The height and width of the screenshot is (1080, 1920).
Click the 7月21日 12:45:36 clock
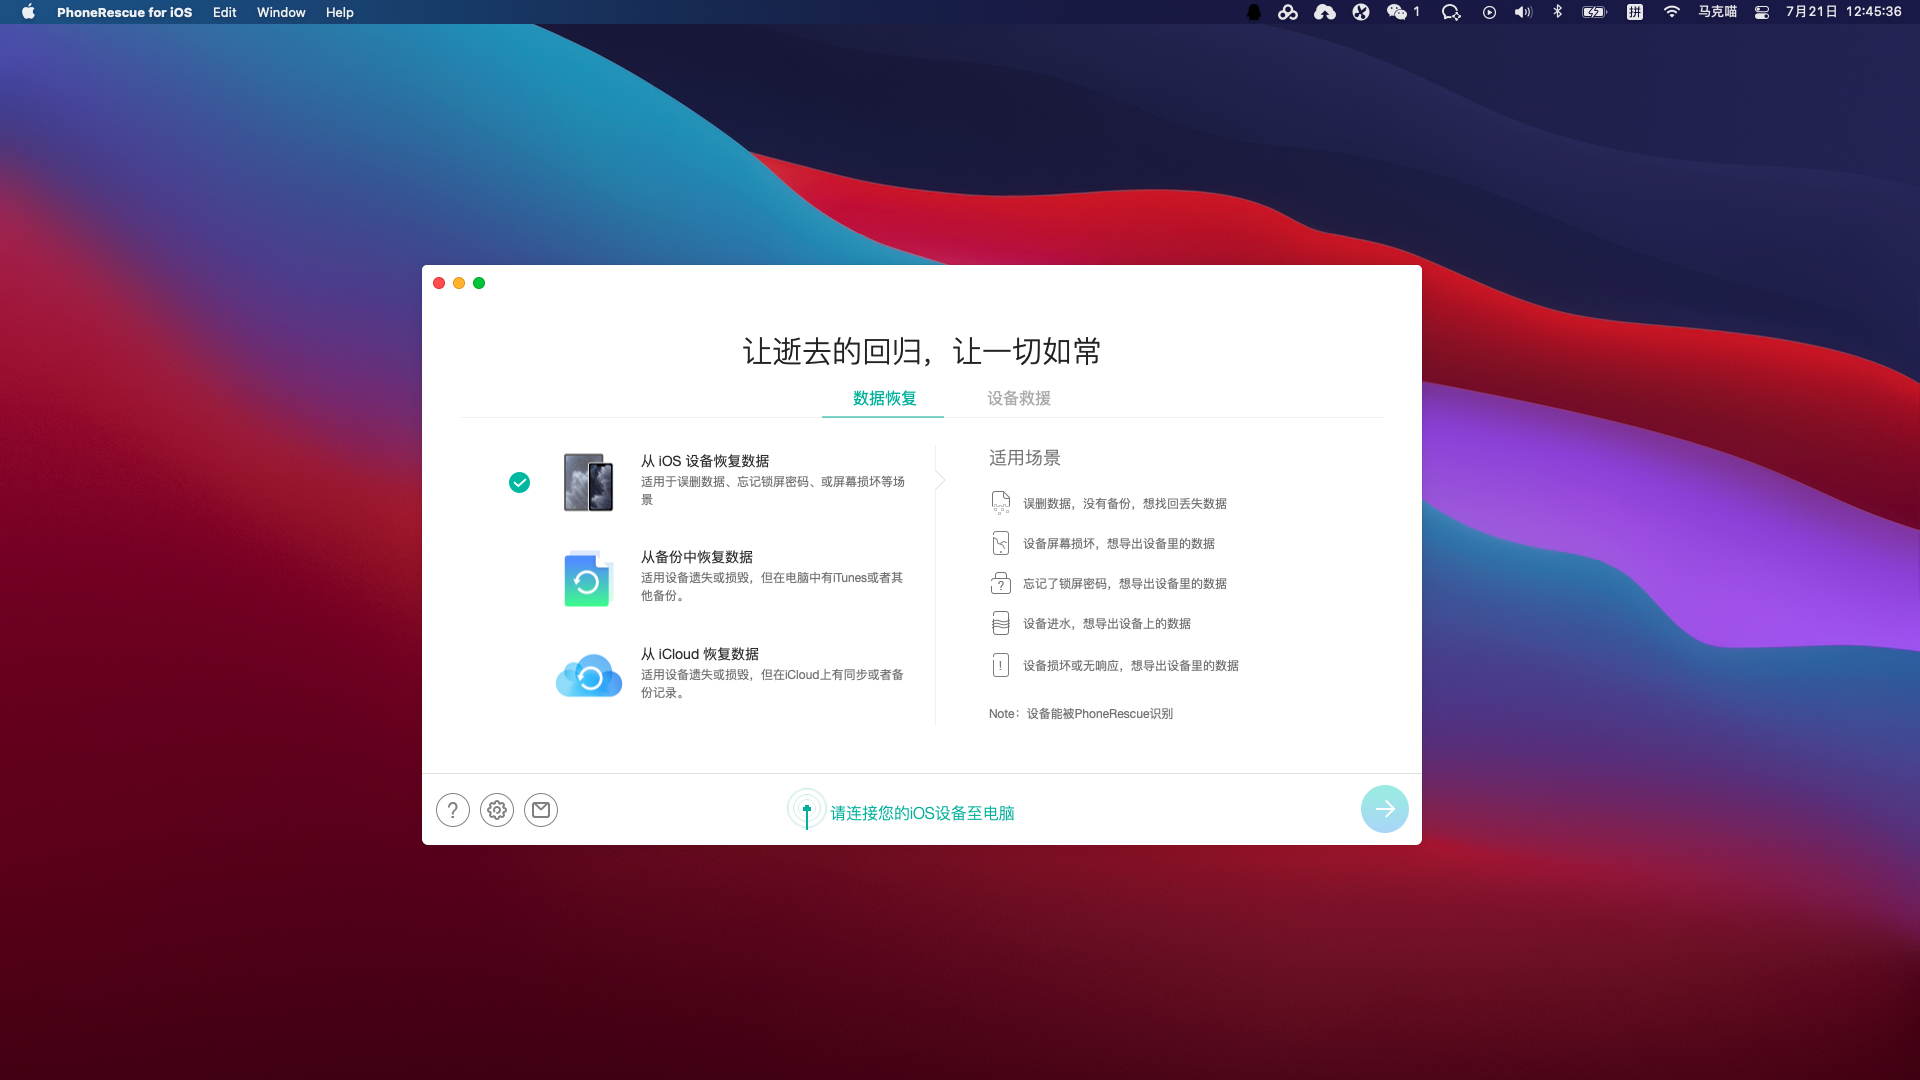(1843, 12)
